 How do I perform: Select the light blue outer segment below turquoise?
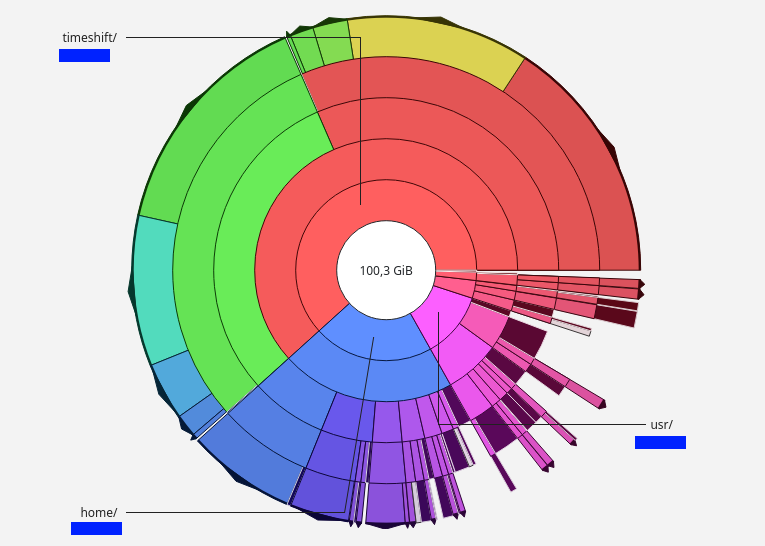180,383
